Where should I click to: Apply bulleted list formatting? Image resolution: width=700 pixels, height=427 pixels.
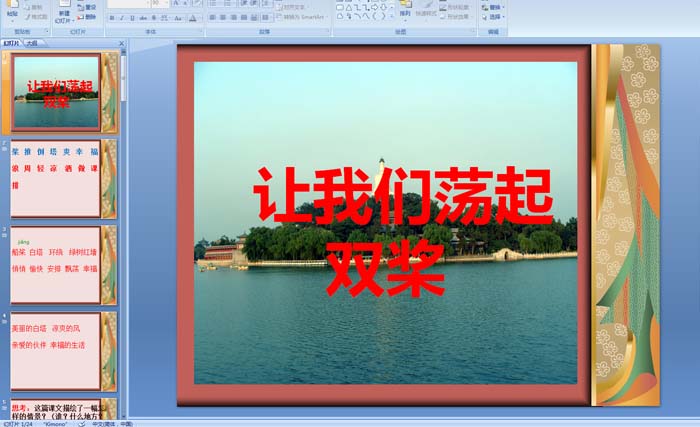click(213, 3)
